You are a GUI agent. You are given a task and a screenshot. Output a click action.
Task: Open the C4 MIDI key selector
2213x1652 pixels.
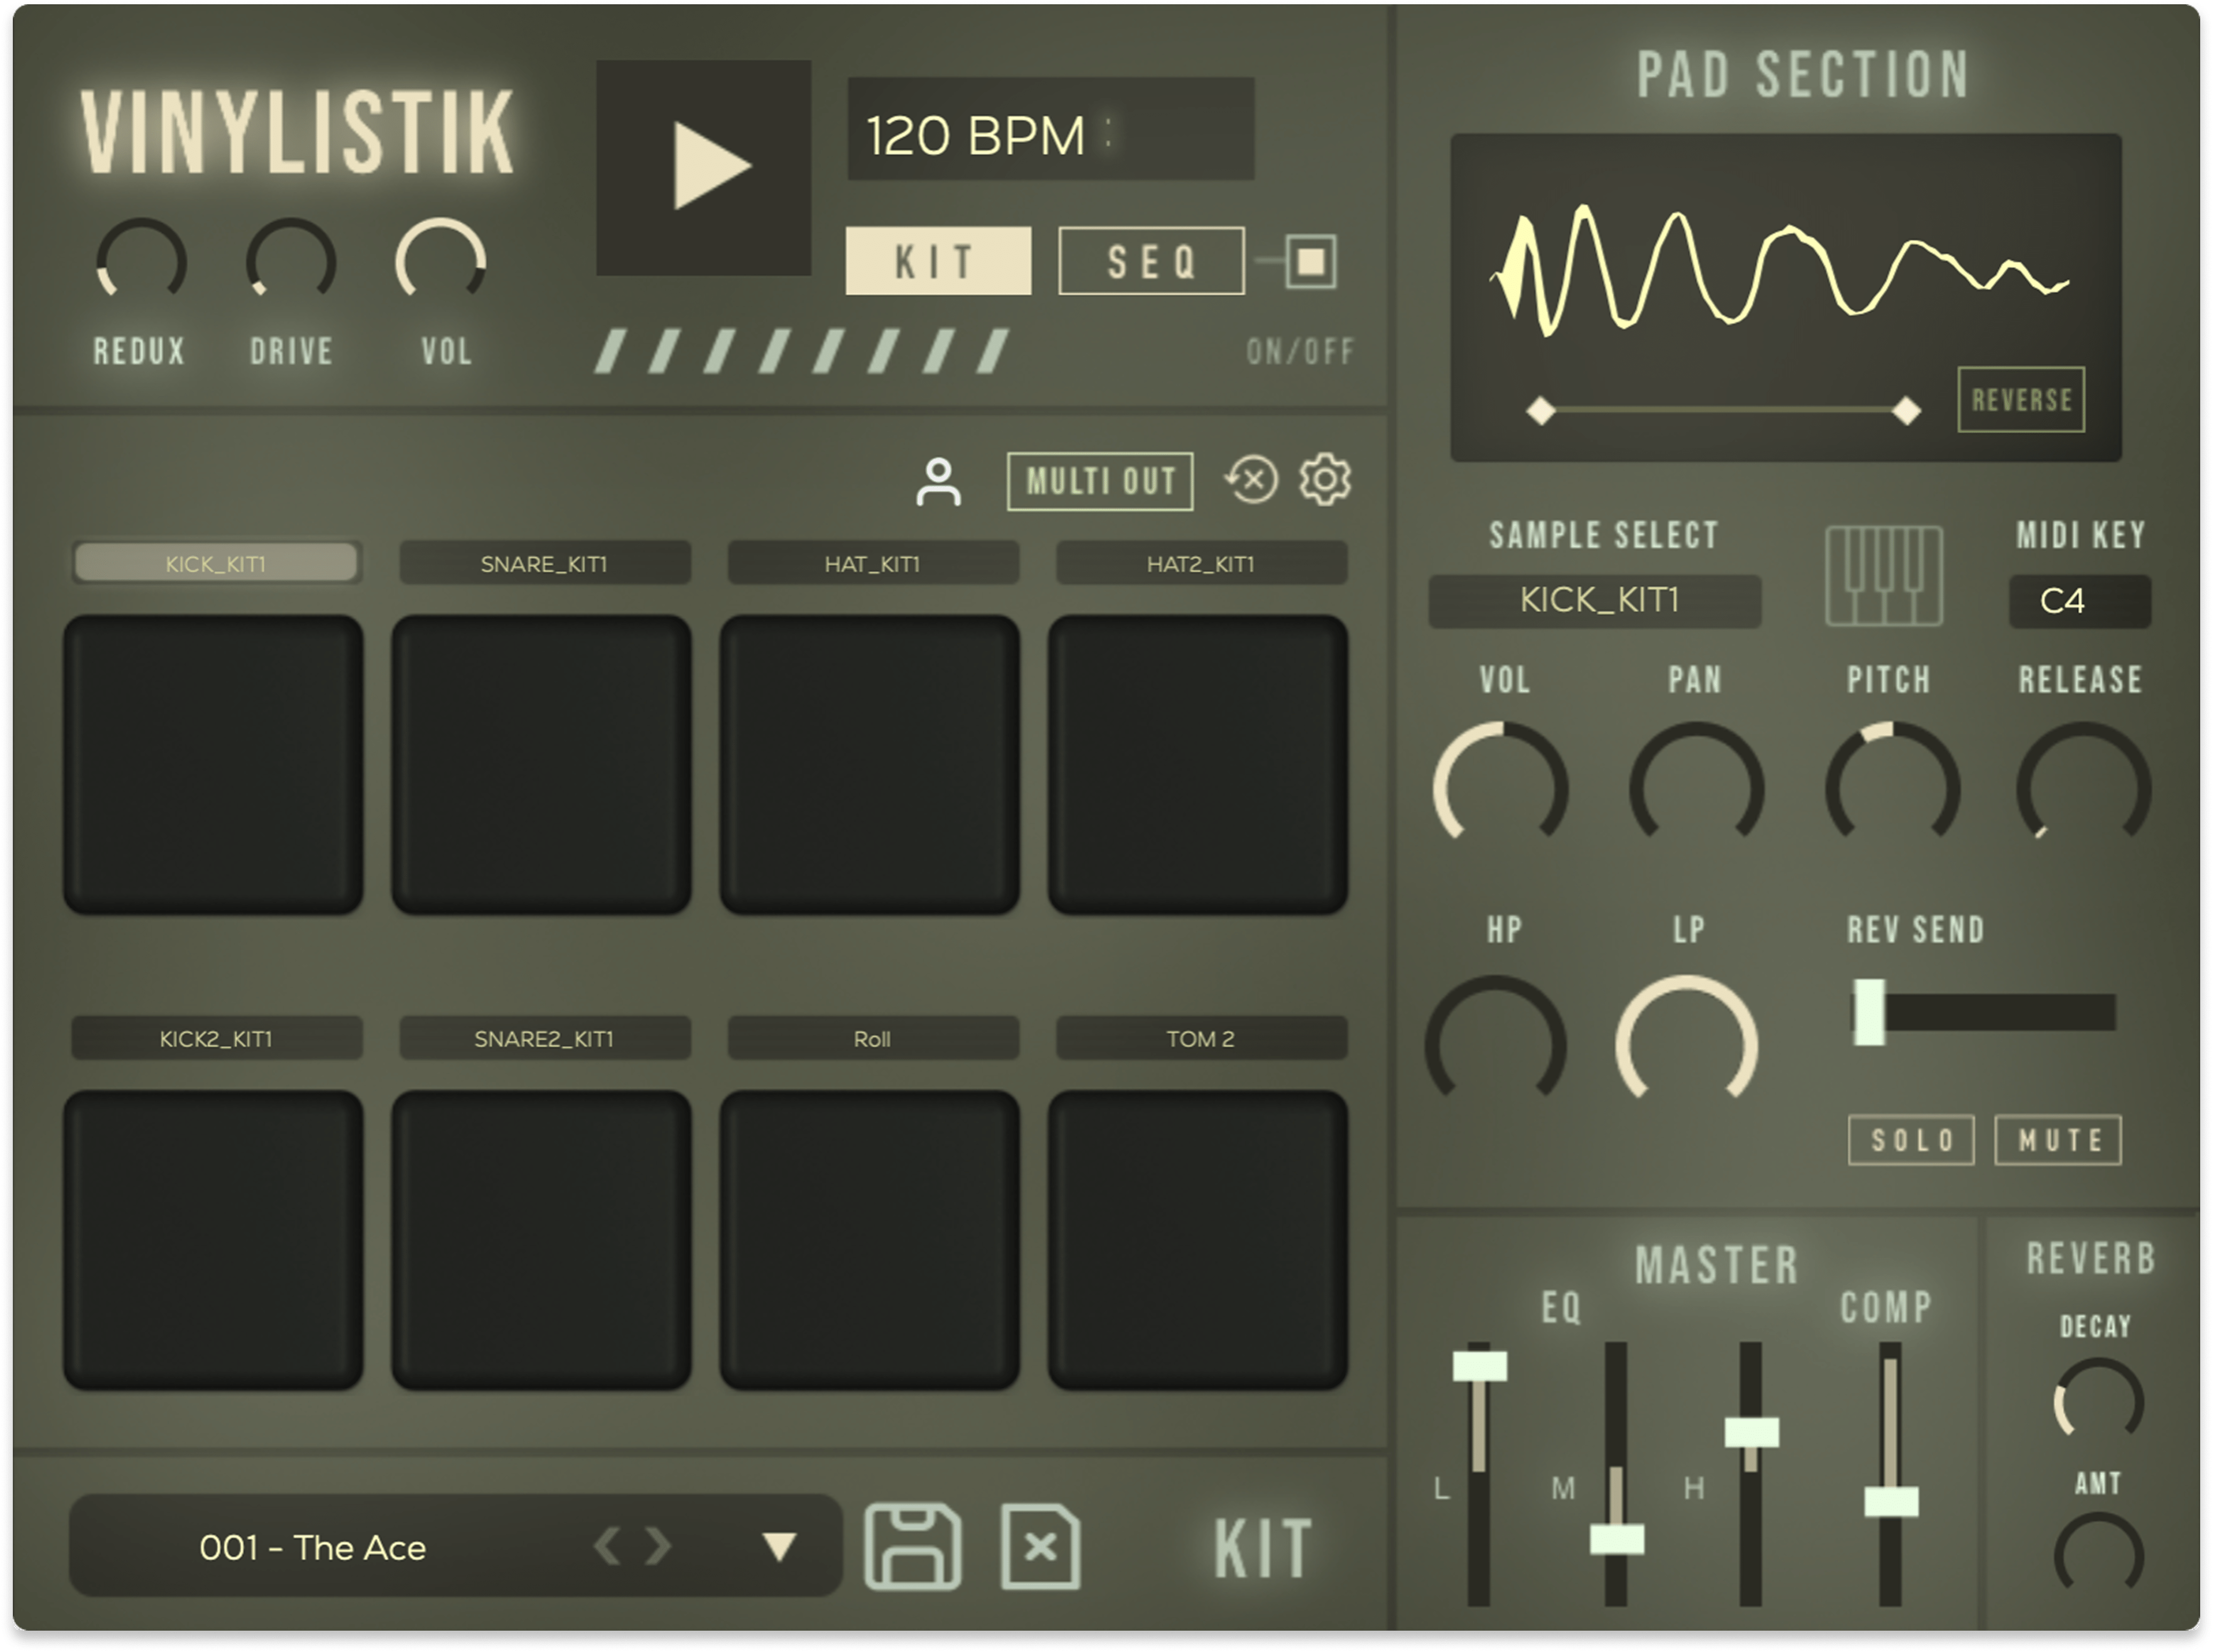2079,601
